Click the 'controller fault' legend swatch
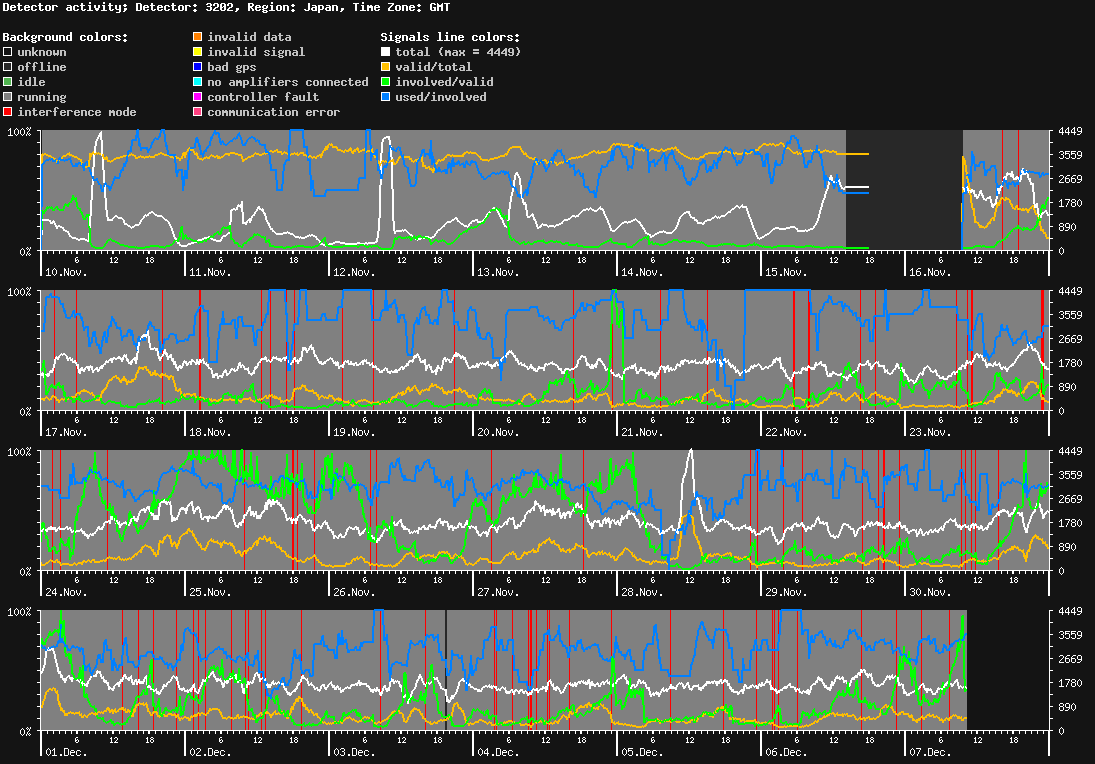This screenshot has height=764, width=1095. (x=196, y=96)
